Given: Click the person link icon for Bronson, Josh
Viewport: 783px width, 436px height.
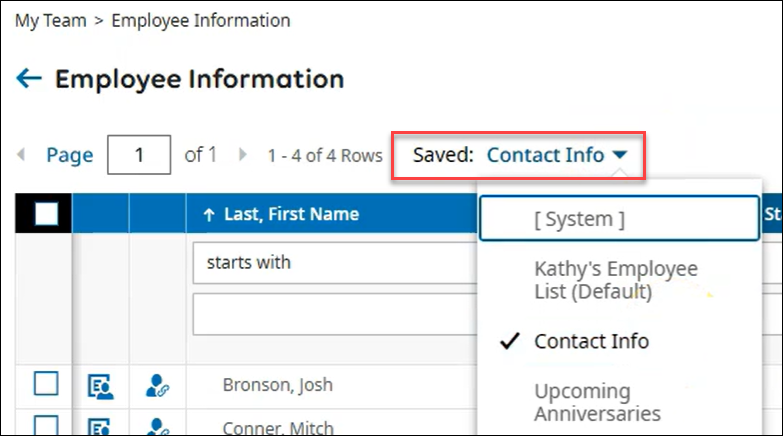Looking at the screenshot, I should tap(157, 385).
